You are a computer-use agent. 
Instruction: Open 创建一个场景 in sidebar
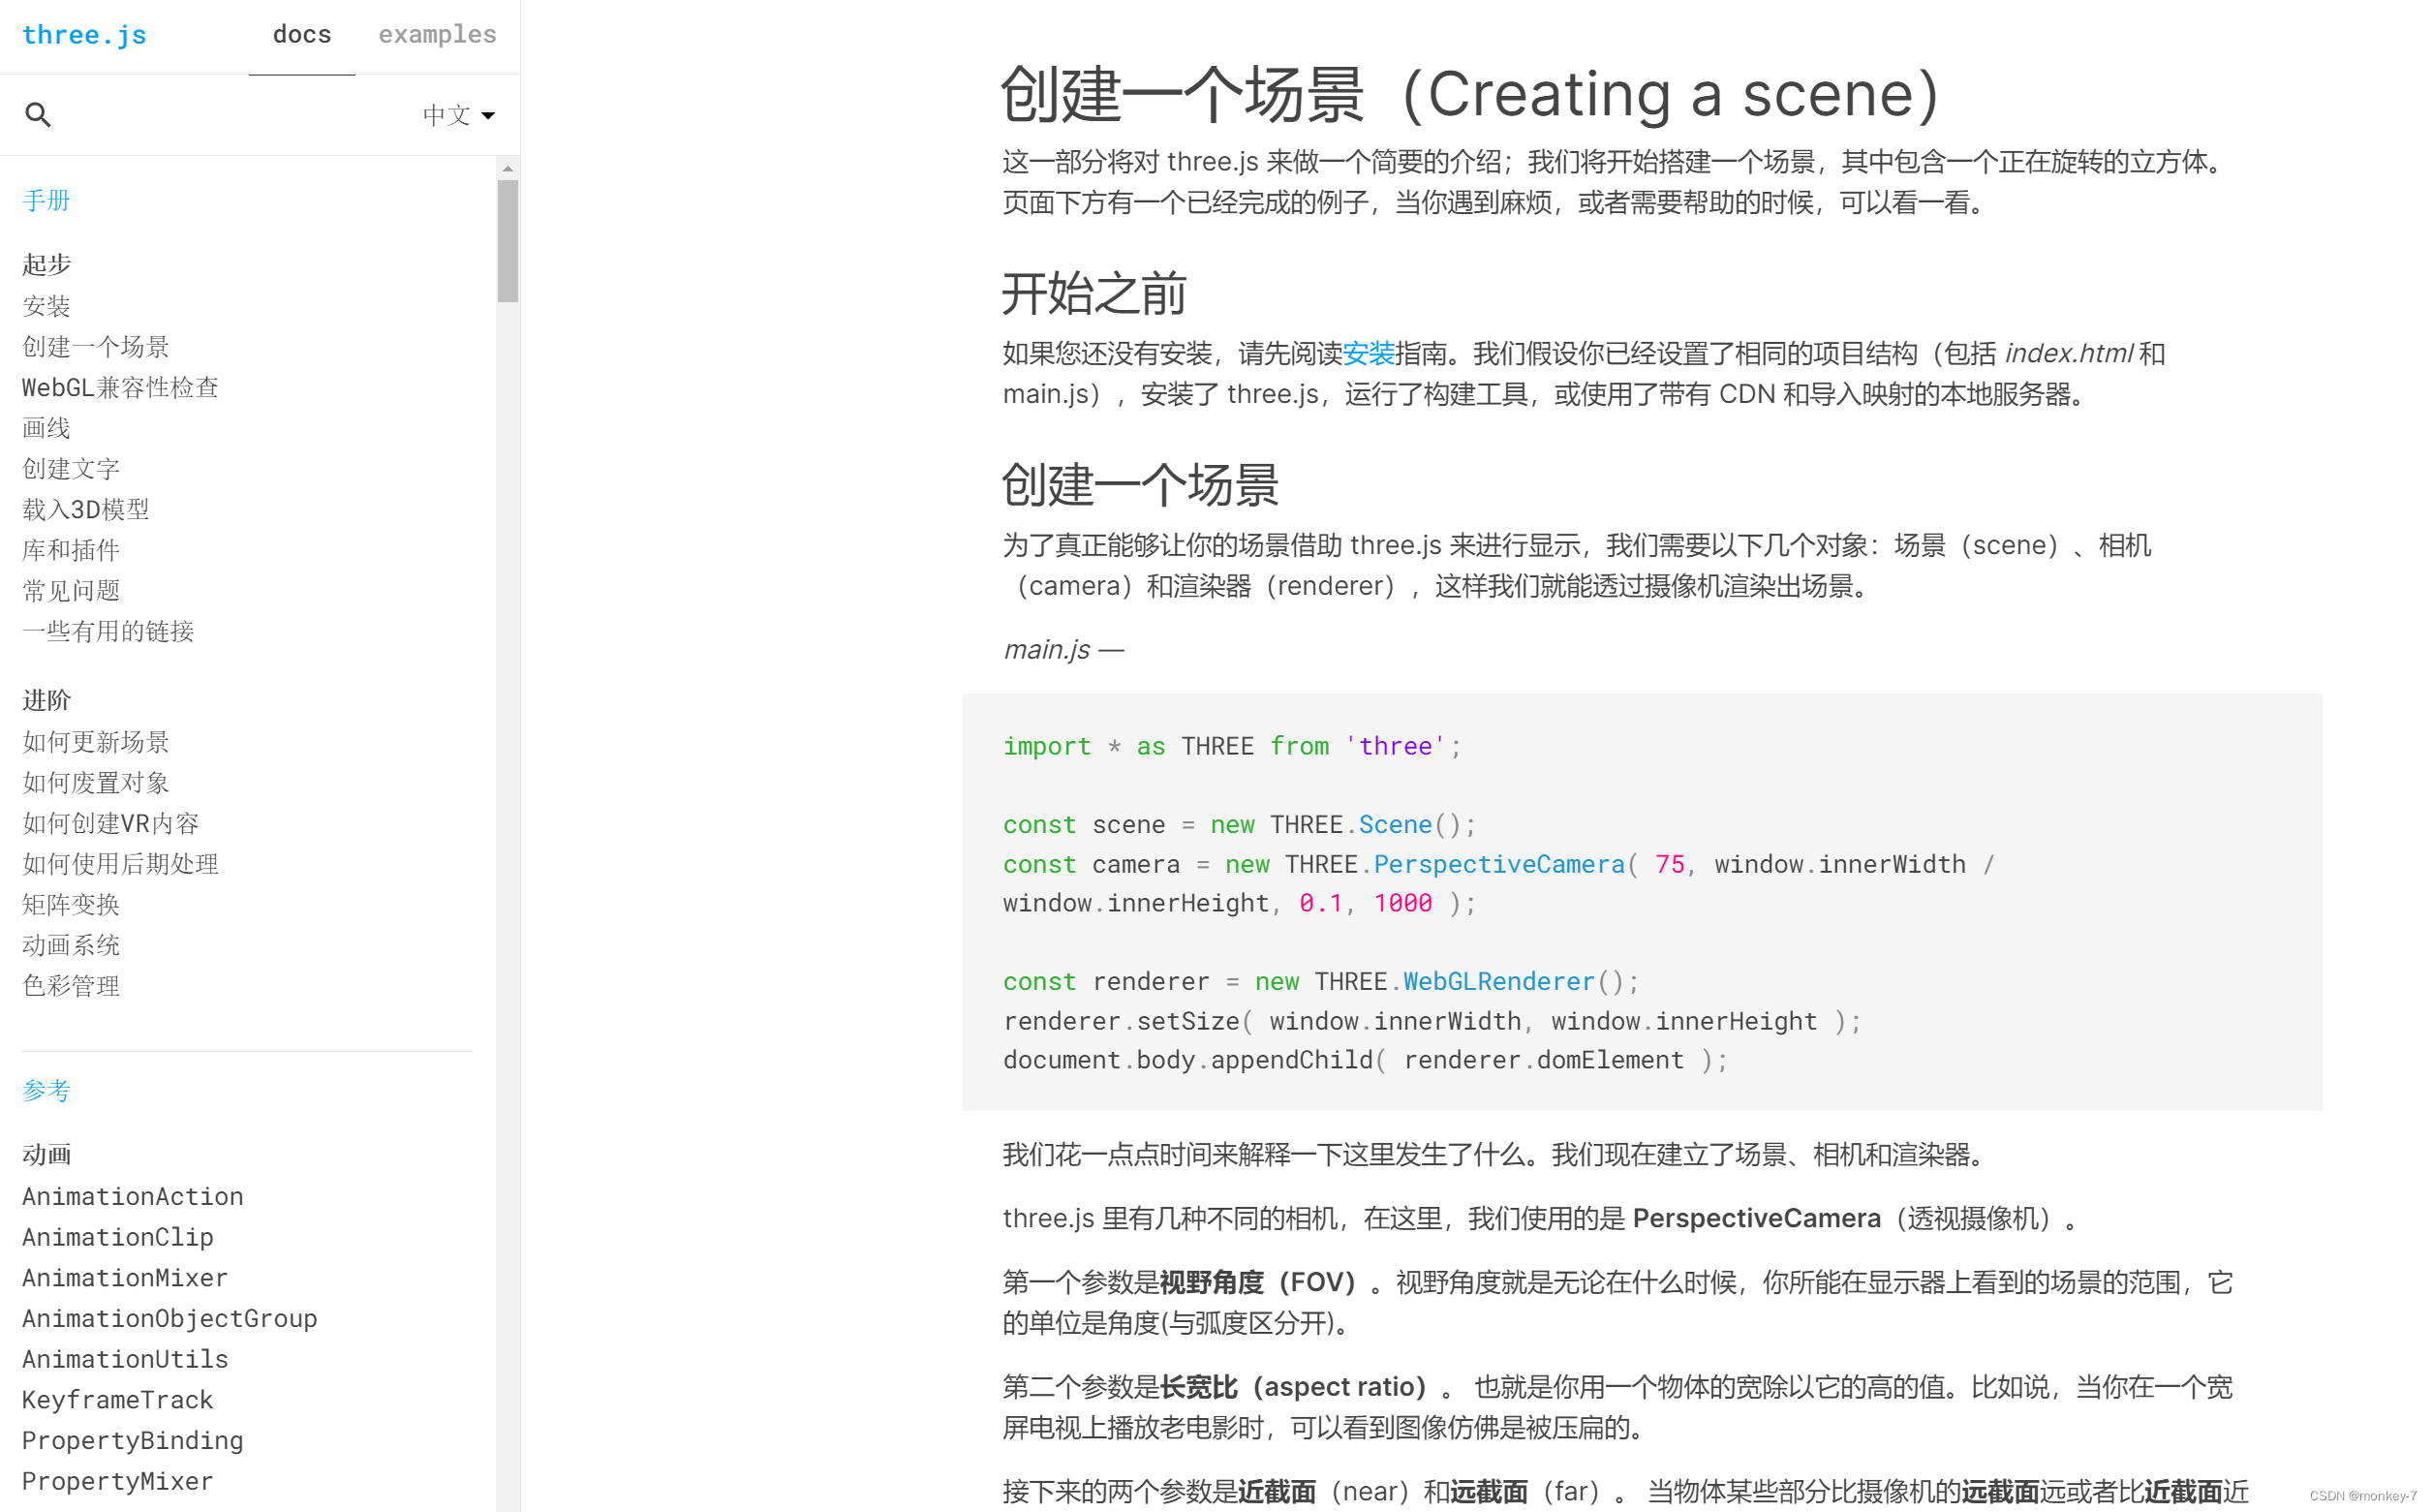tap(96, 347)
